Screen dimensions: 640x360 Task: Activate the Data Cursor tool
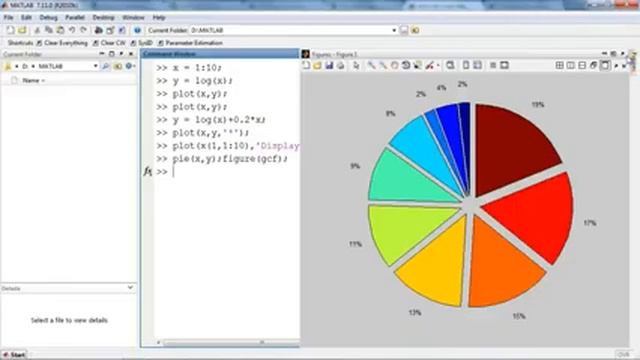point(417,65)
